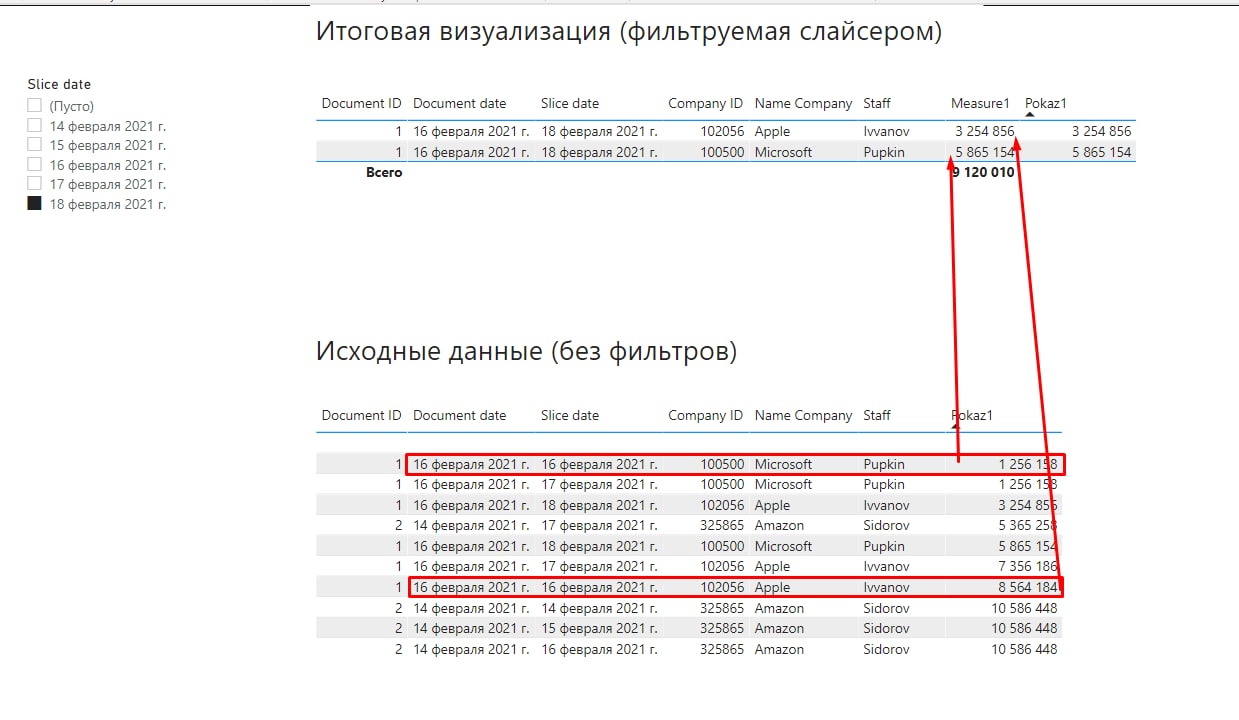Image resolution: width=1239 pixels, height=720 pixels.
Task: Sort bottom table by Document ID header
Action: (361, 415)
